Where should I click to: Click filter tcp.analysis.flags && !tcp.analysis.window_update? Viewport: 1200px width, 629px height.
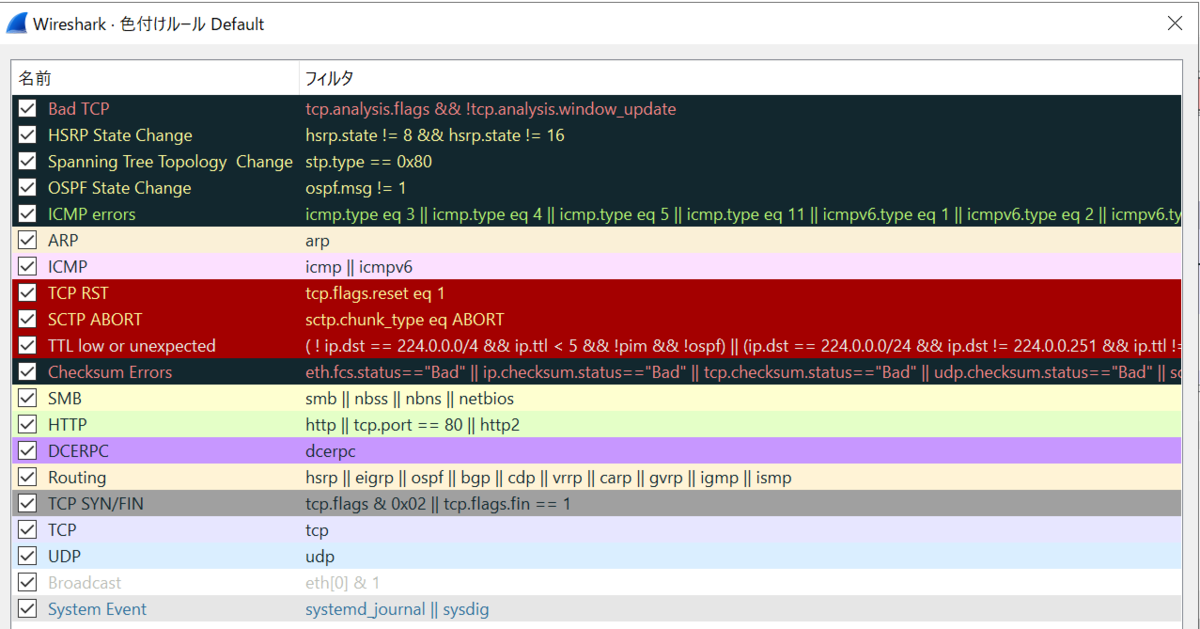tap(491, 109)
